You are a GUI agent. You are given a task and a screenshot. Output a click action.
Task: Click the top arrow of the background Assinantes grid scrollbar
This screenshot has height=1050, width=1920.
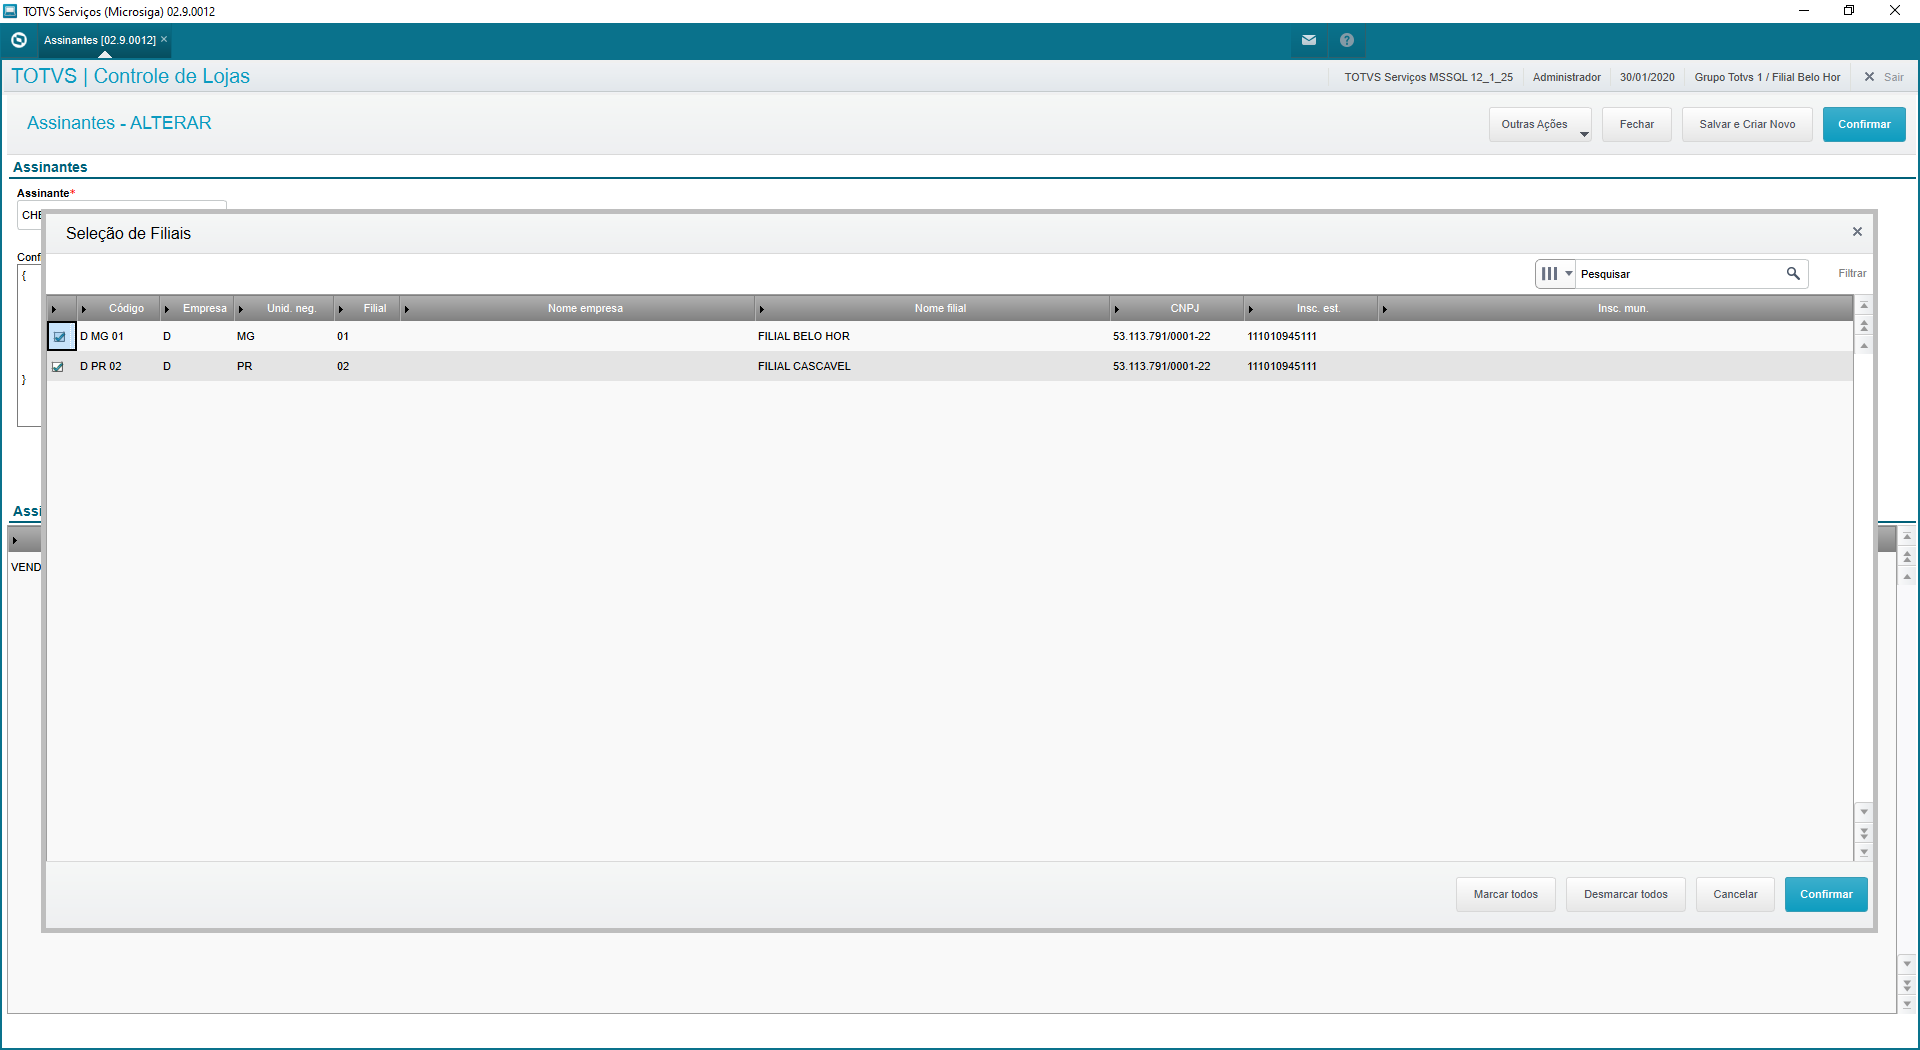pos(1907,537)
